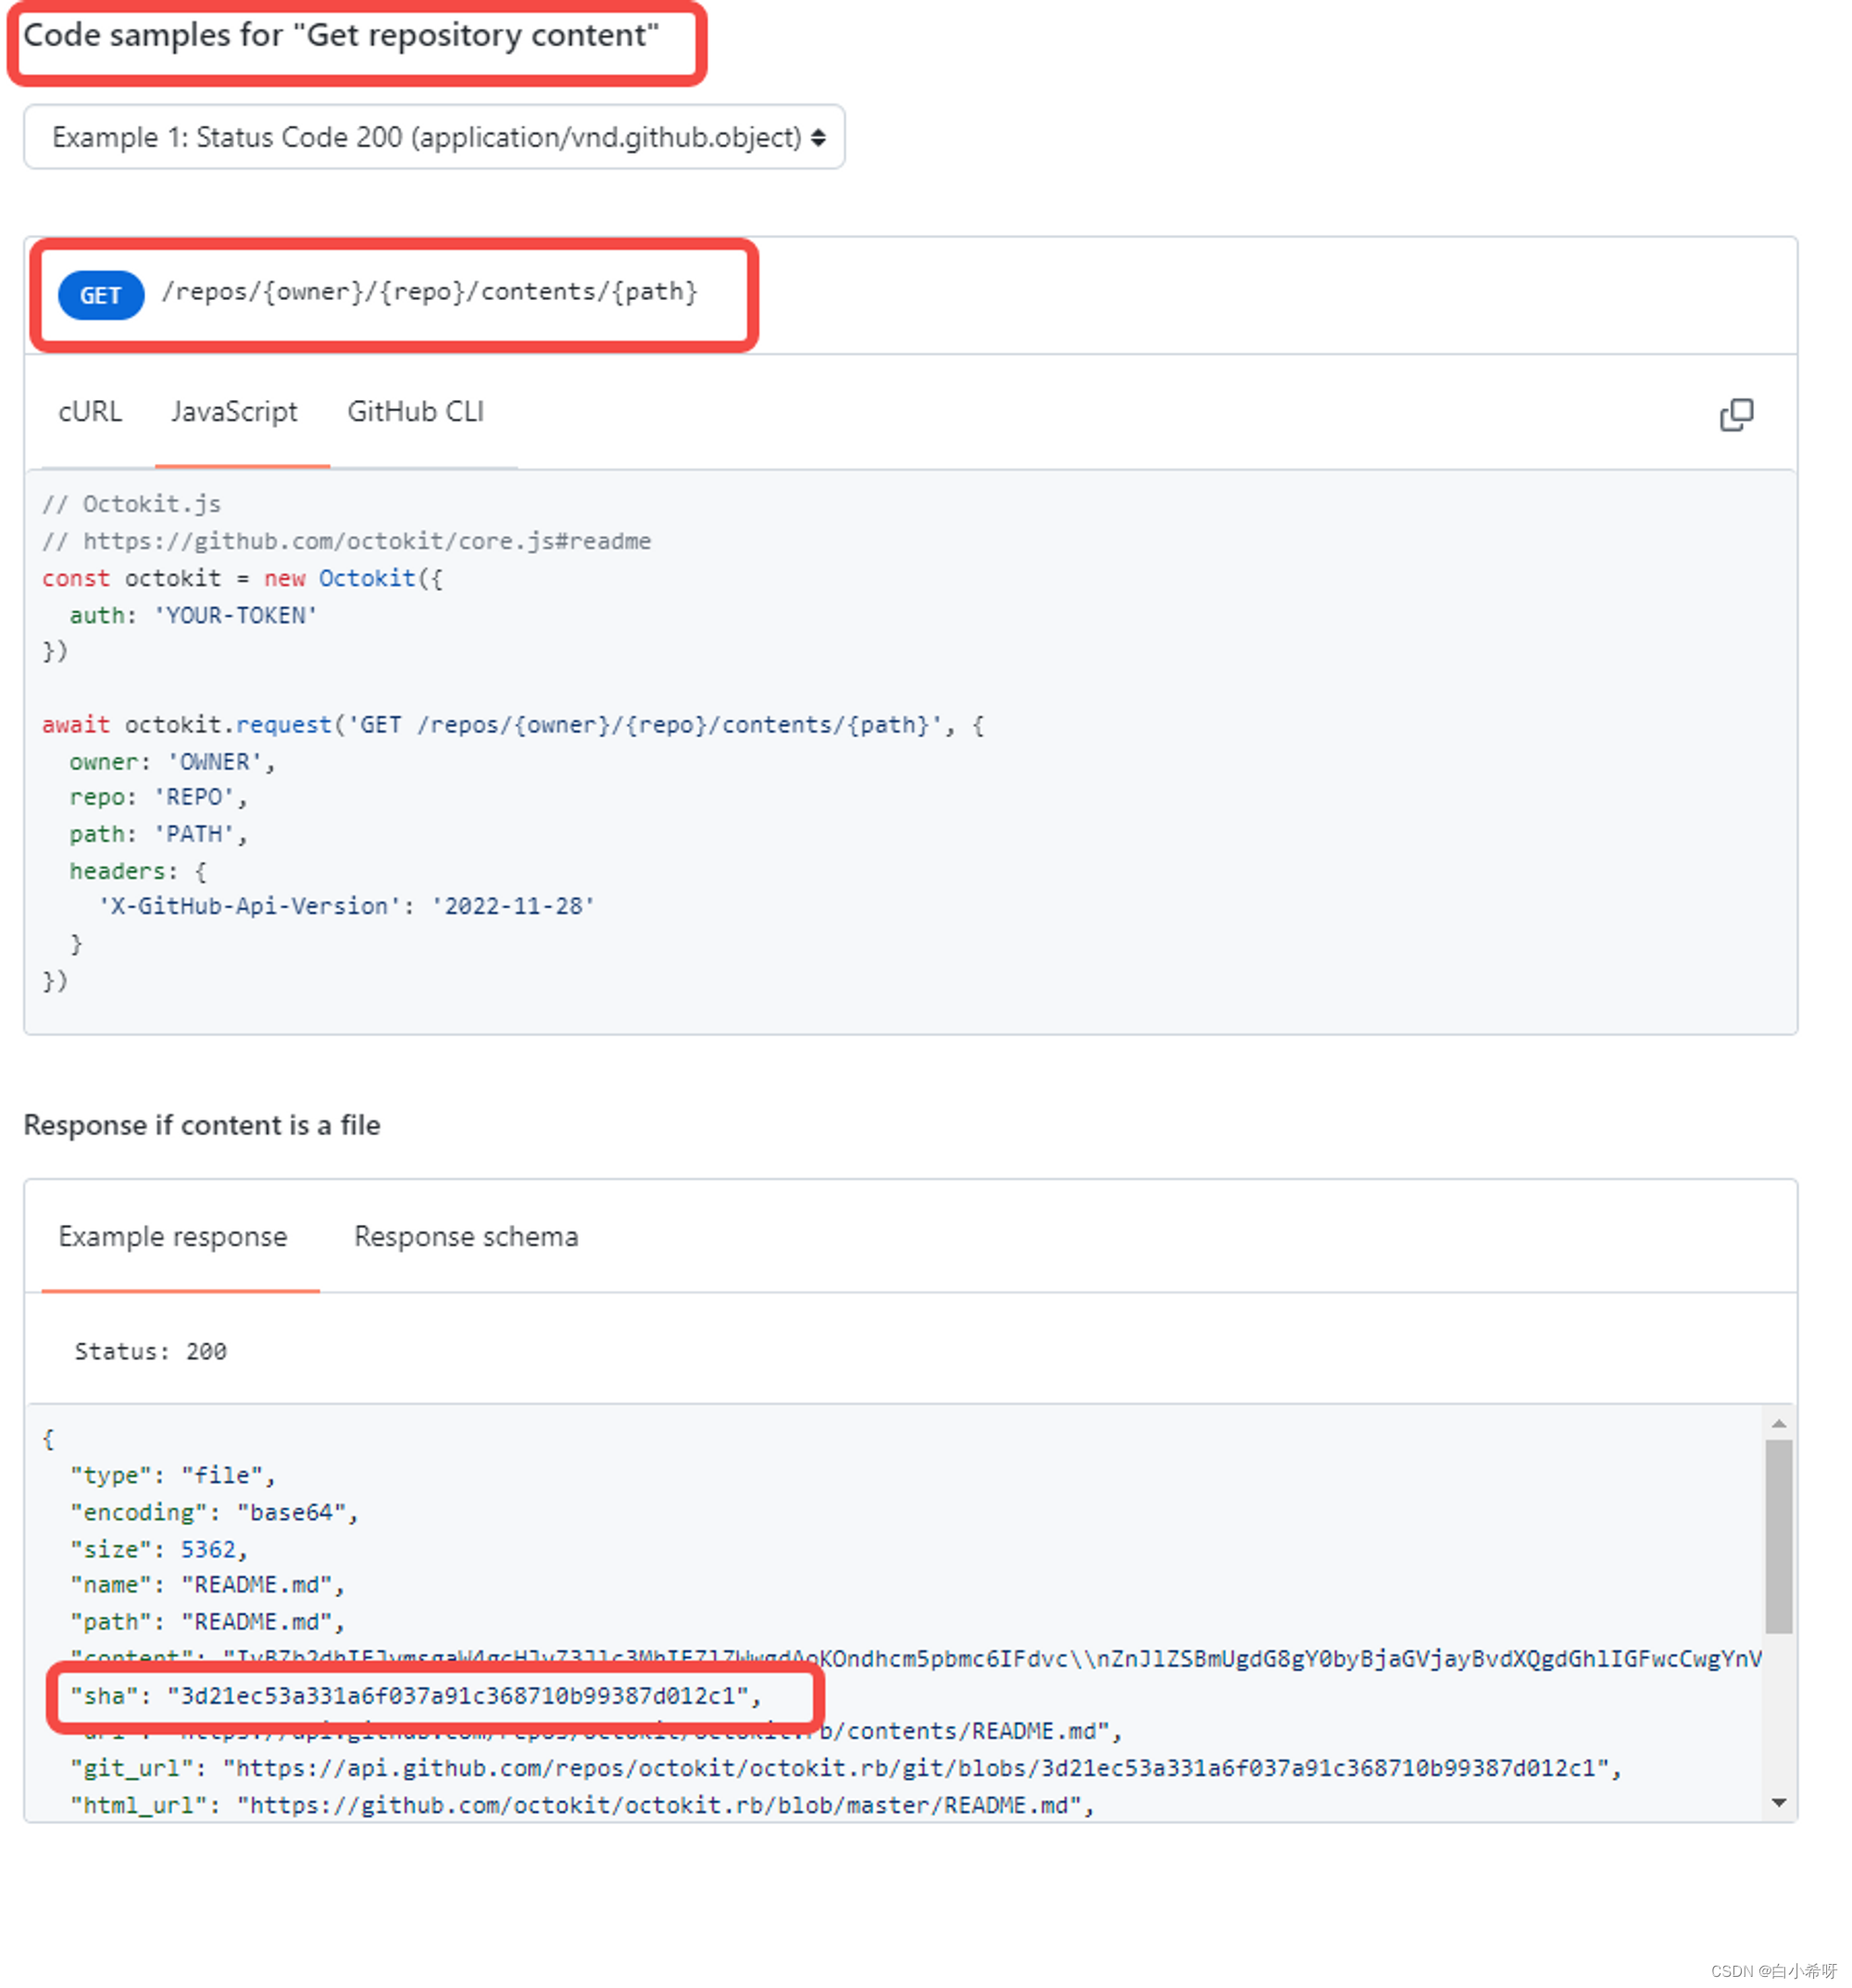Click the /repos/{owner}/{repo}/contents/{path} endpoint text
This screenshot has width=1852, height=1988.
coord(429,291)
